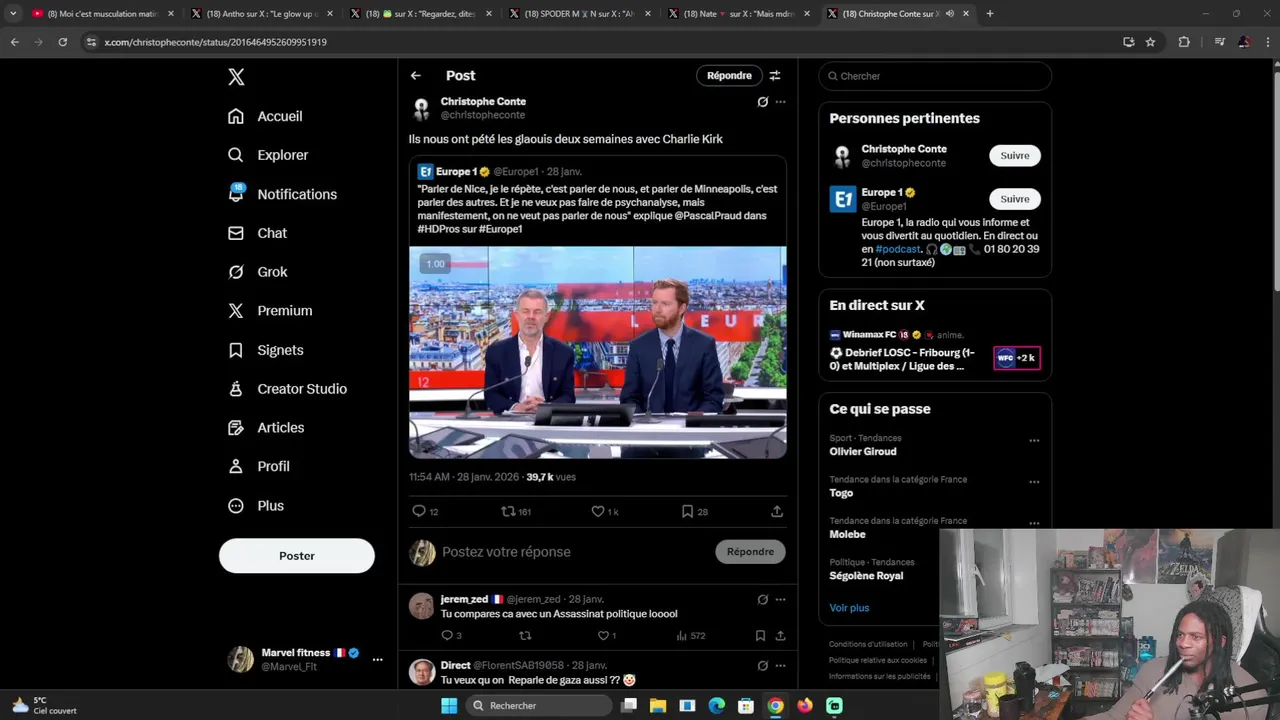Open quoted Europe 1 post text
The height and width of the screenshot is (720, 1280).
(x=597, y=209)
